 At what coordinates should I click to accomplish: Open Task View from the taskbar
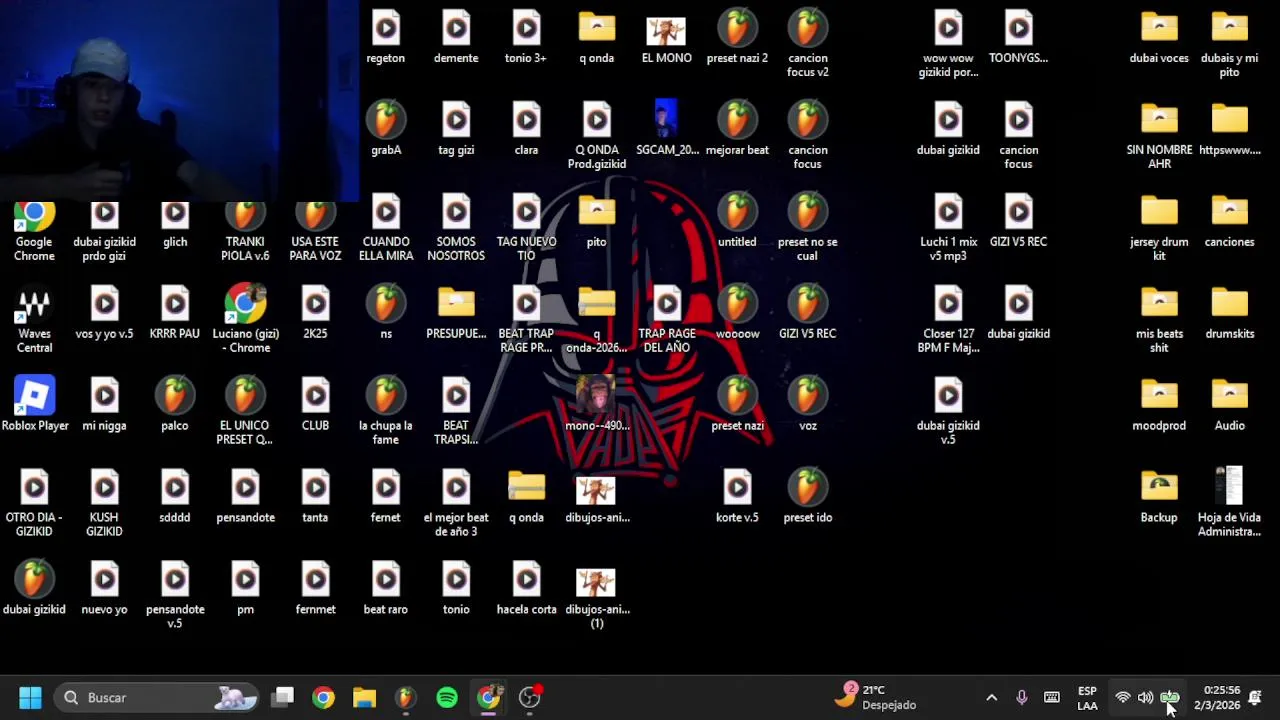(x=284, y=697)
